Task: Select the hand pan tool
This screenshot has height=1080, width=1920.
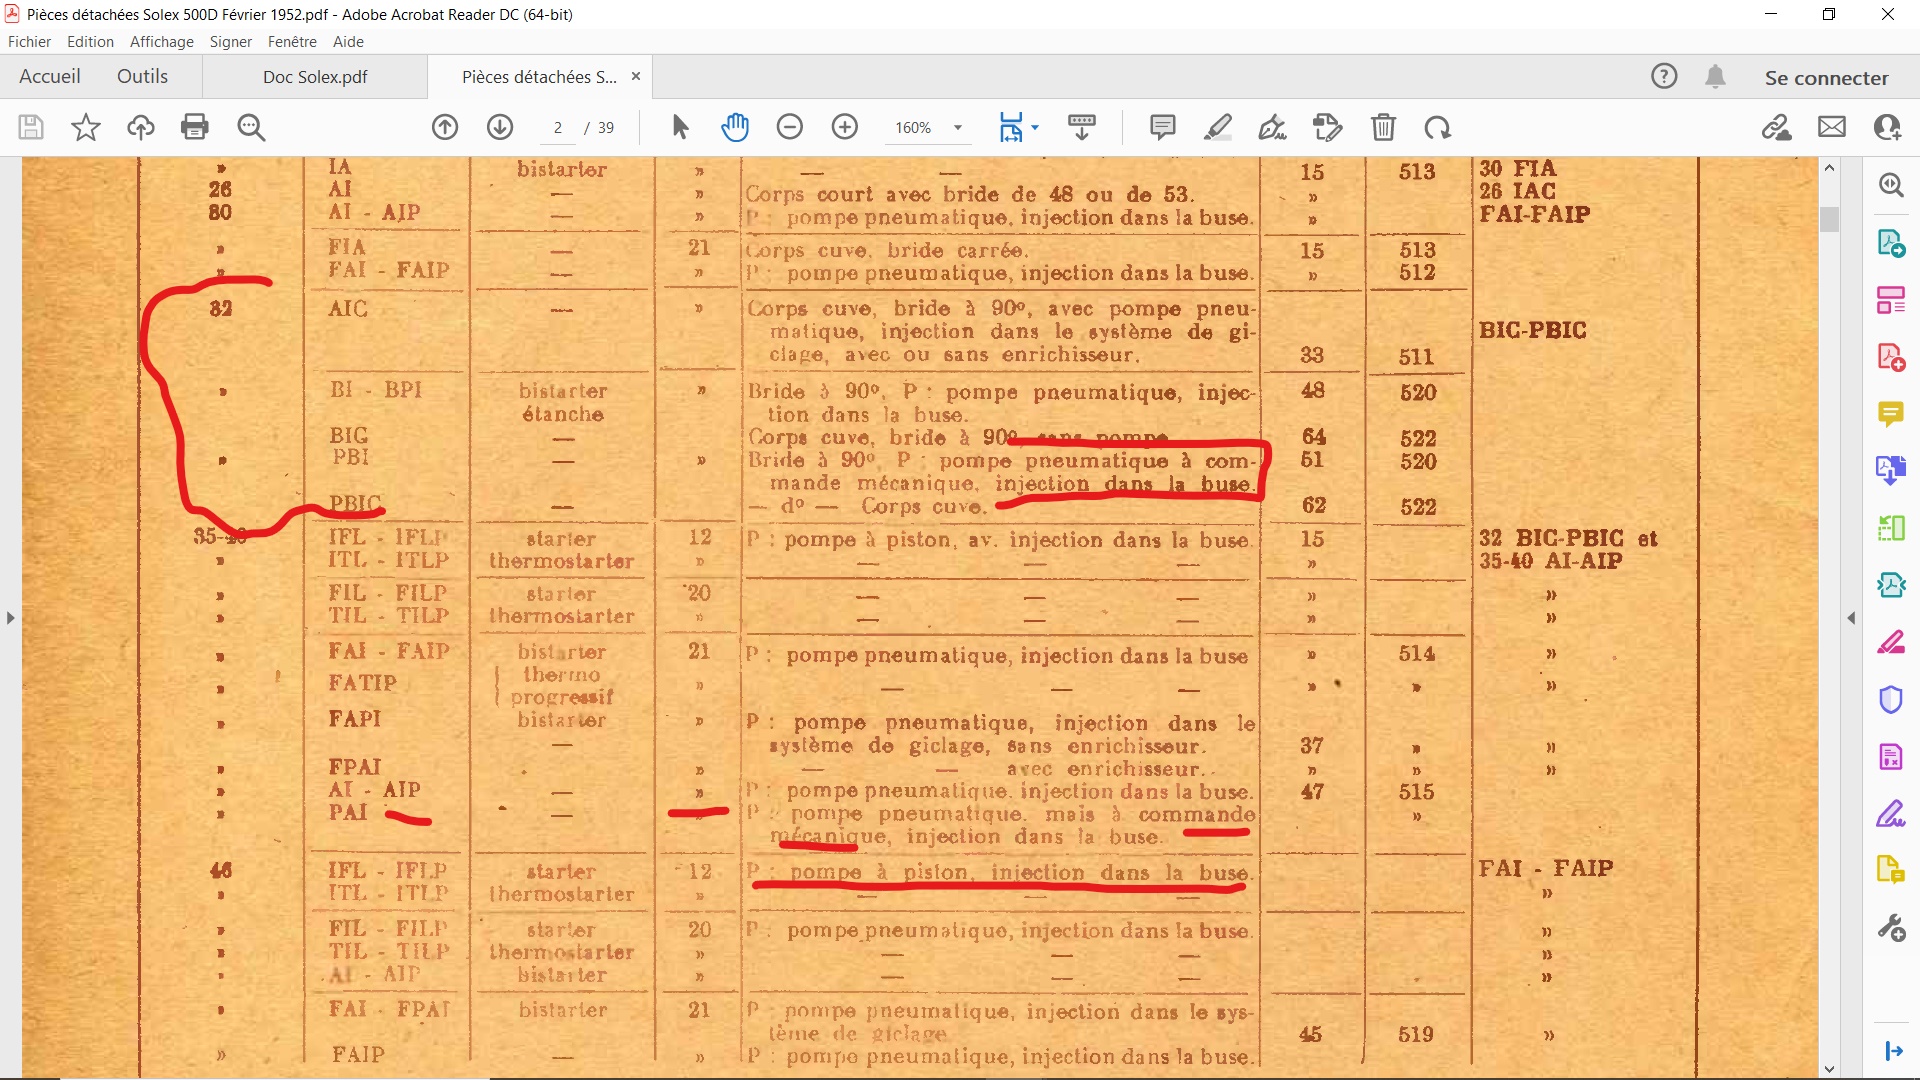Action: (735, 127)
